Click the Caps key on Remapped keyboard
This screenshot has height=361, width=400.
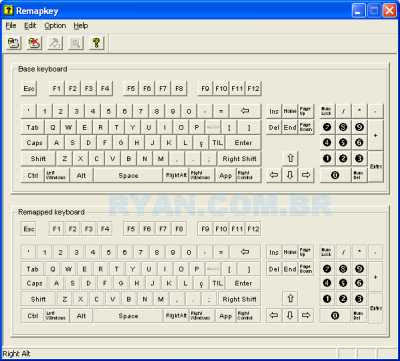pos(34,284)
